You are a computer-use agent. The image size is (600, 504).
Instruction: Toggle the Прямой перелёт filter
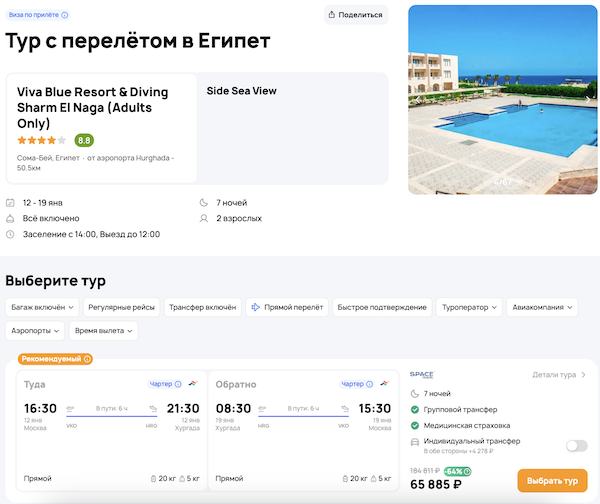pos(287,308)
